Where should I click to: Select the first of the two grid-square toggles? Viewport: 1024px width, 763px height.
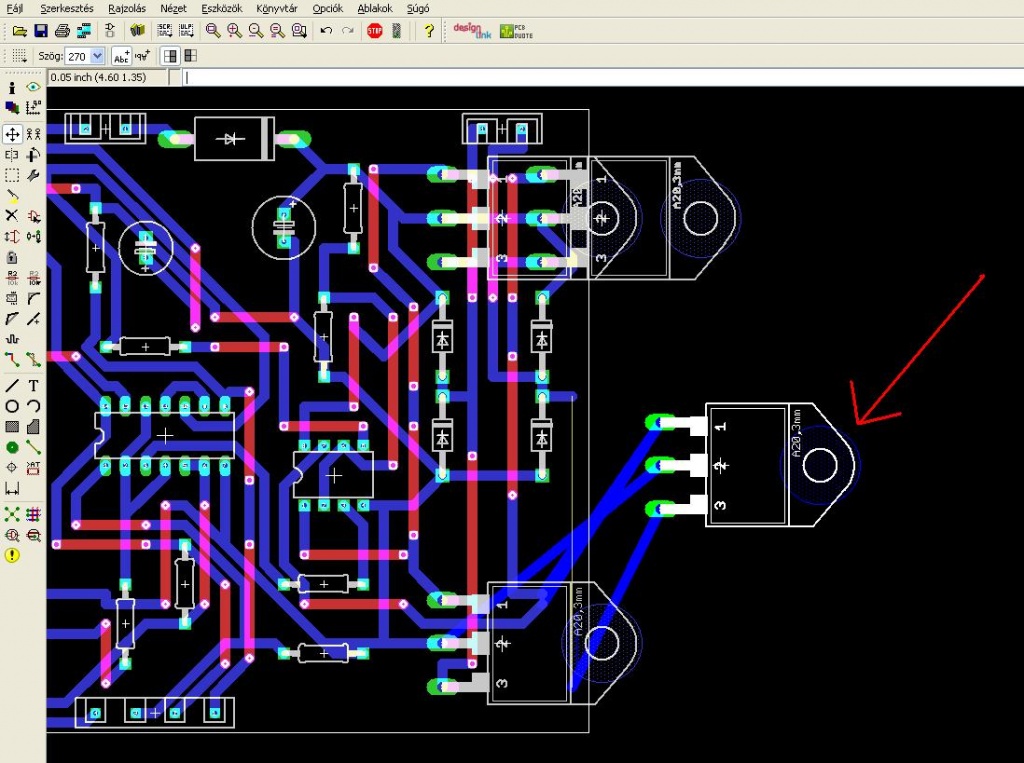170,56
